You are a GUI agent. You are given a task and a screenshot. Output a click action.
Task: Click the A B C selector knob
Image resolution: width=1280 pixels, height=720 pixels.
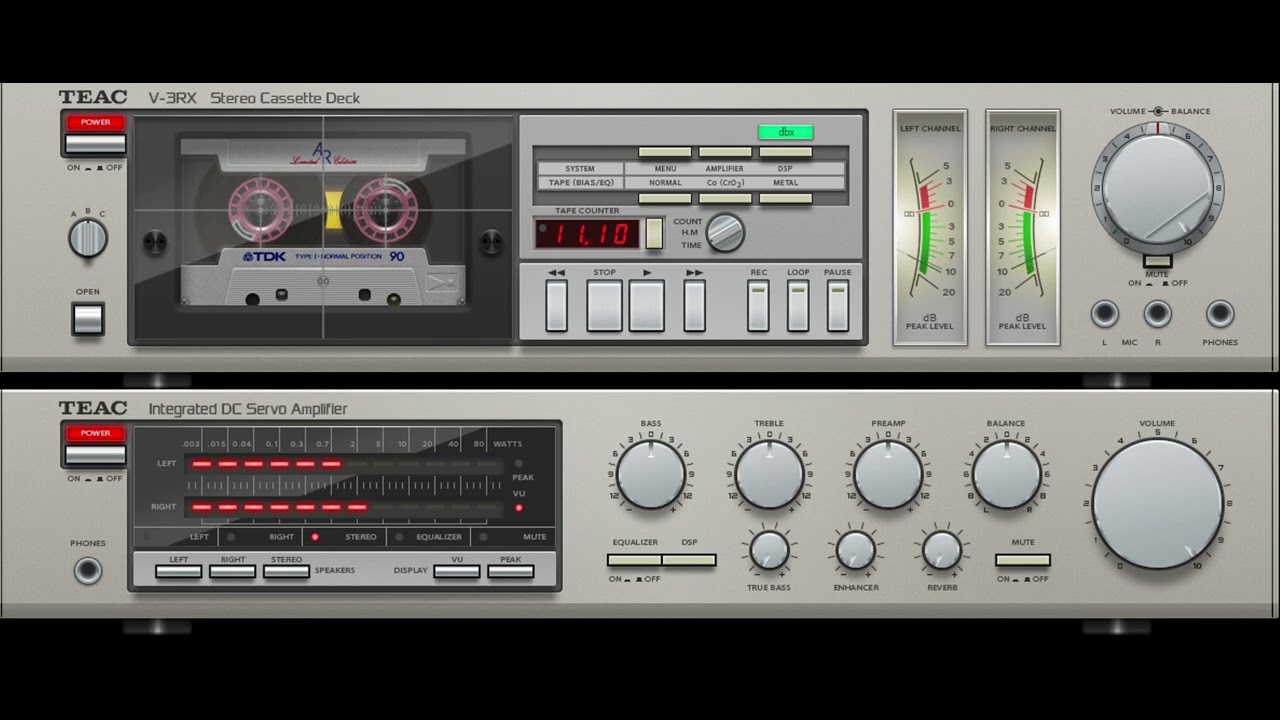click(x=88, y=238)
